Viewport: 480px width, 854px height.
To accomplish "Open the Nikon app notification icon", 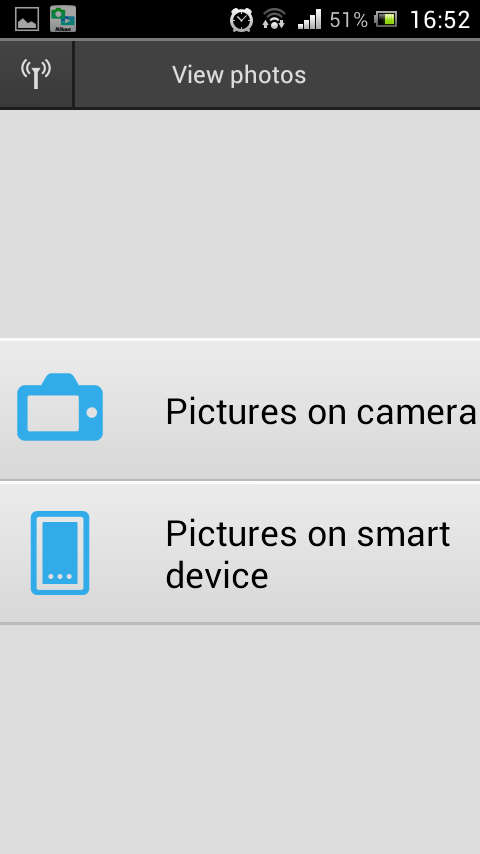I will [63, 19].
